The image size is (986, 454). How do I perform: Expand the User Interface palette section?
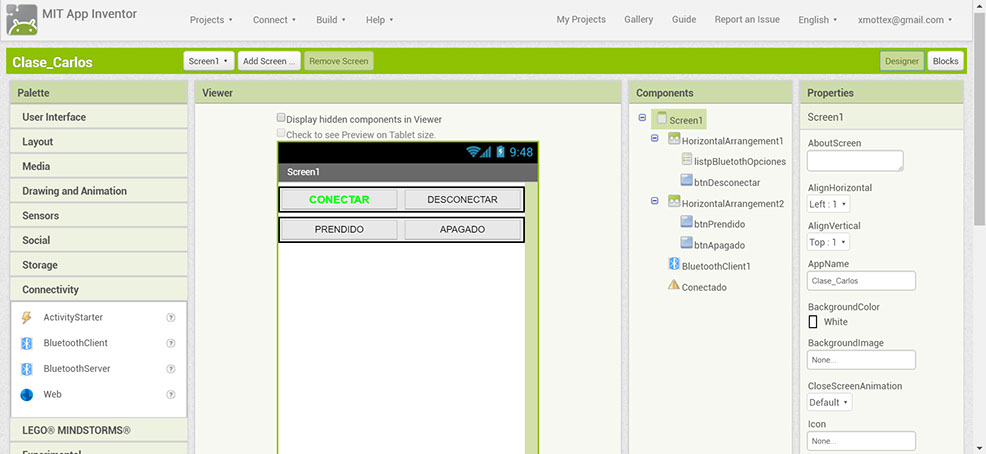click(x=99, y=117)
